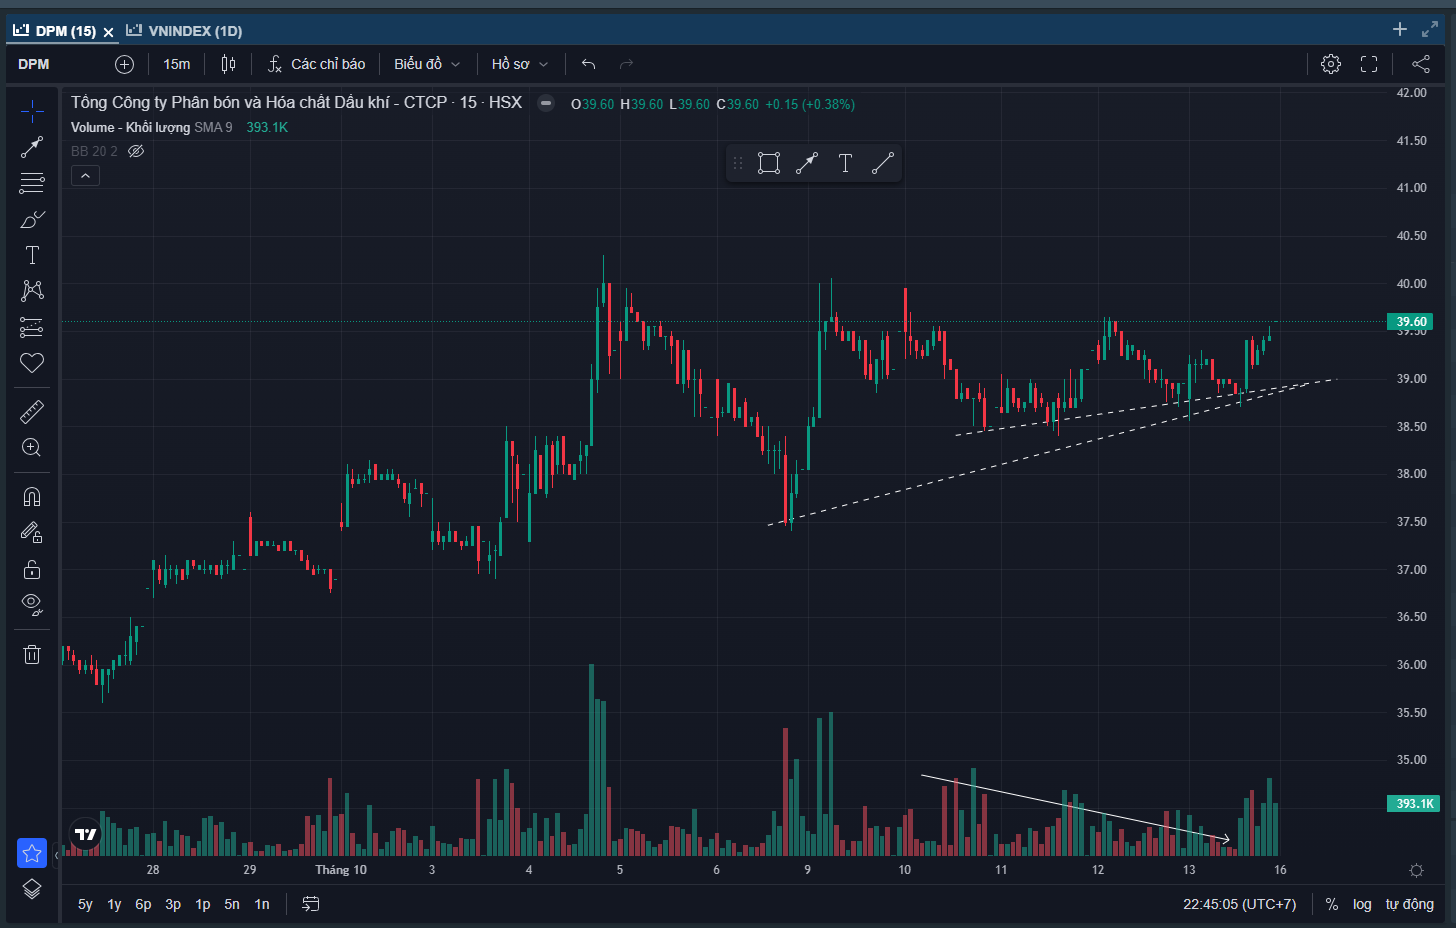Select the brush drawing tool

32,219
